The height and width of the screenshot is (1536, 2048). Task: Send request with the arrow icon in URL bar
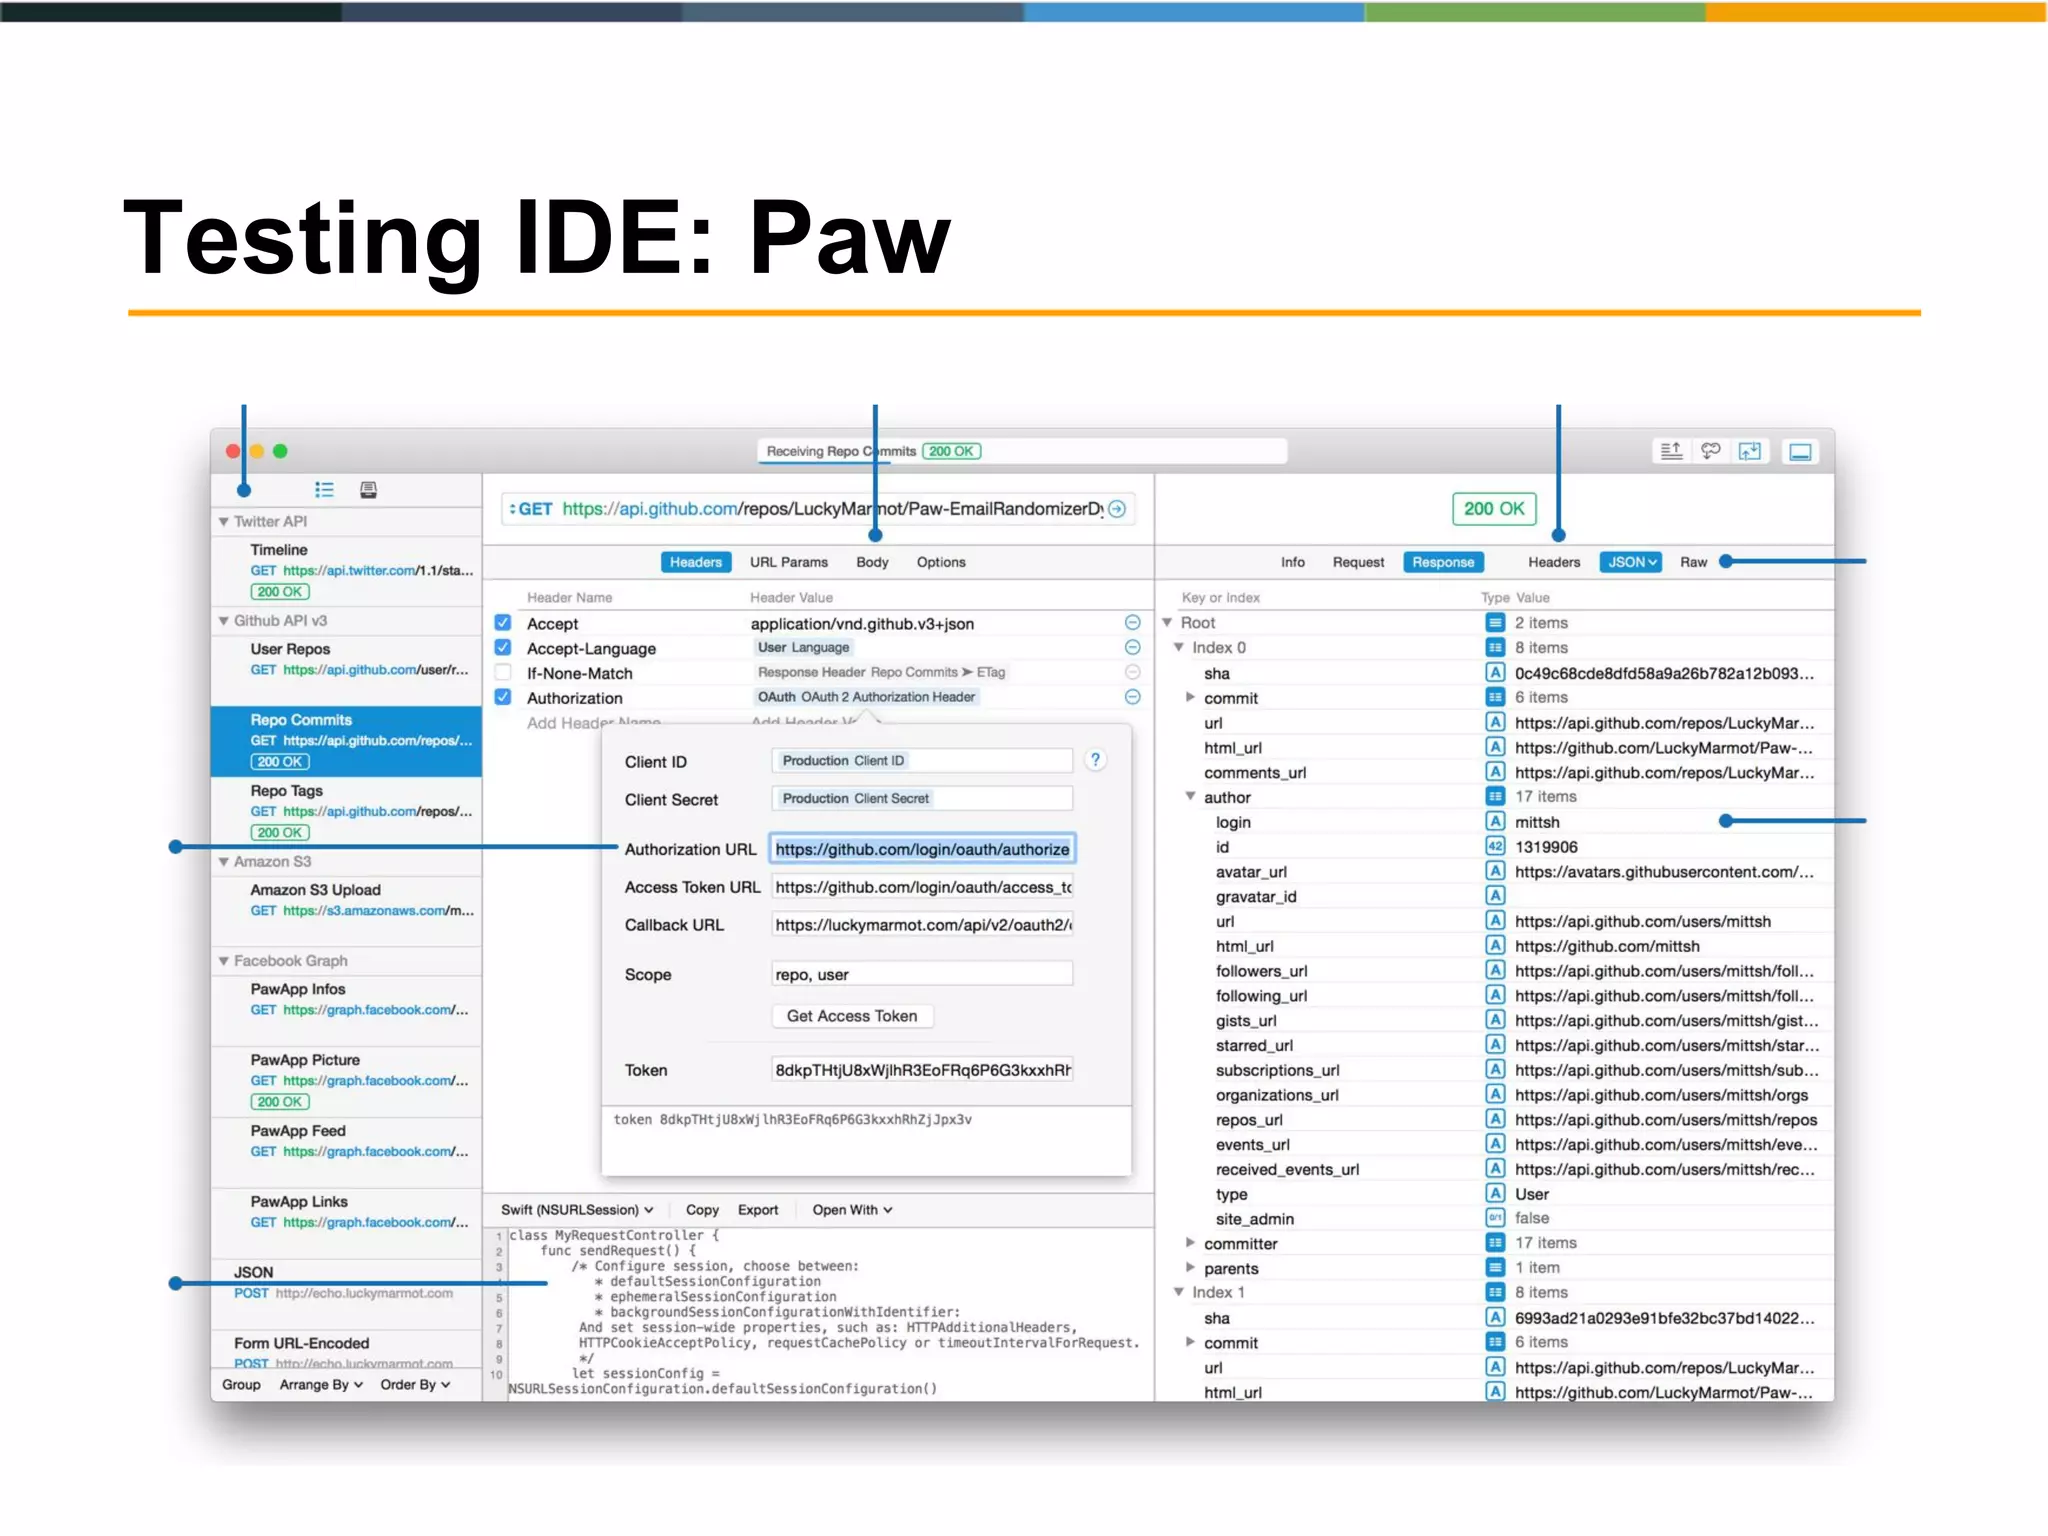1117,509
